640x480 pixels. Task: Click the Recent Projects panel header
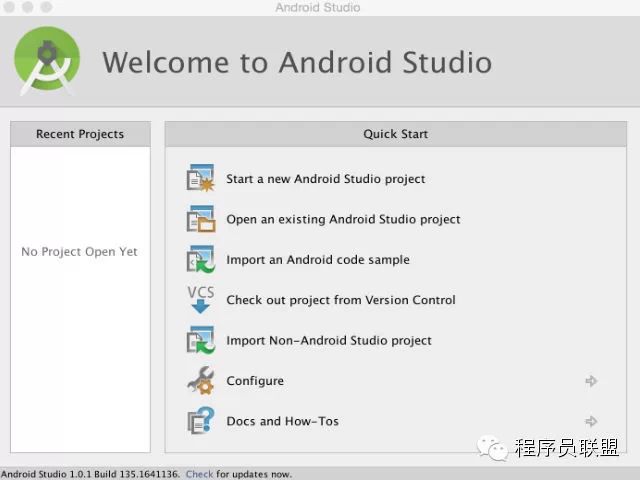click(80, 134)
